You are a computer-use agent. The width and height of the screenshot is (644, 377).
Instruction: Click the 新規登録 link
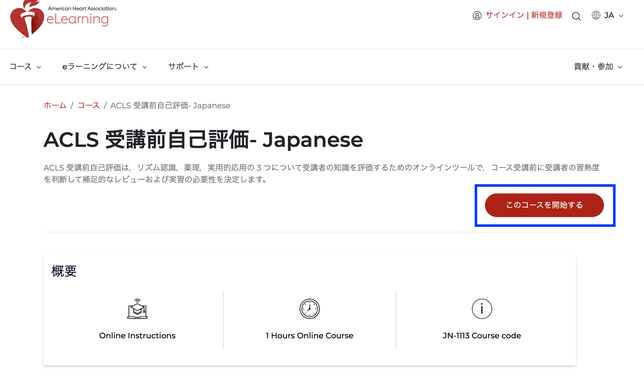(x=547, y=15)
